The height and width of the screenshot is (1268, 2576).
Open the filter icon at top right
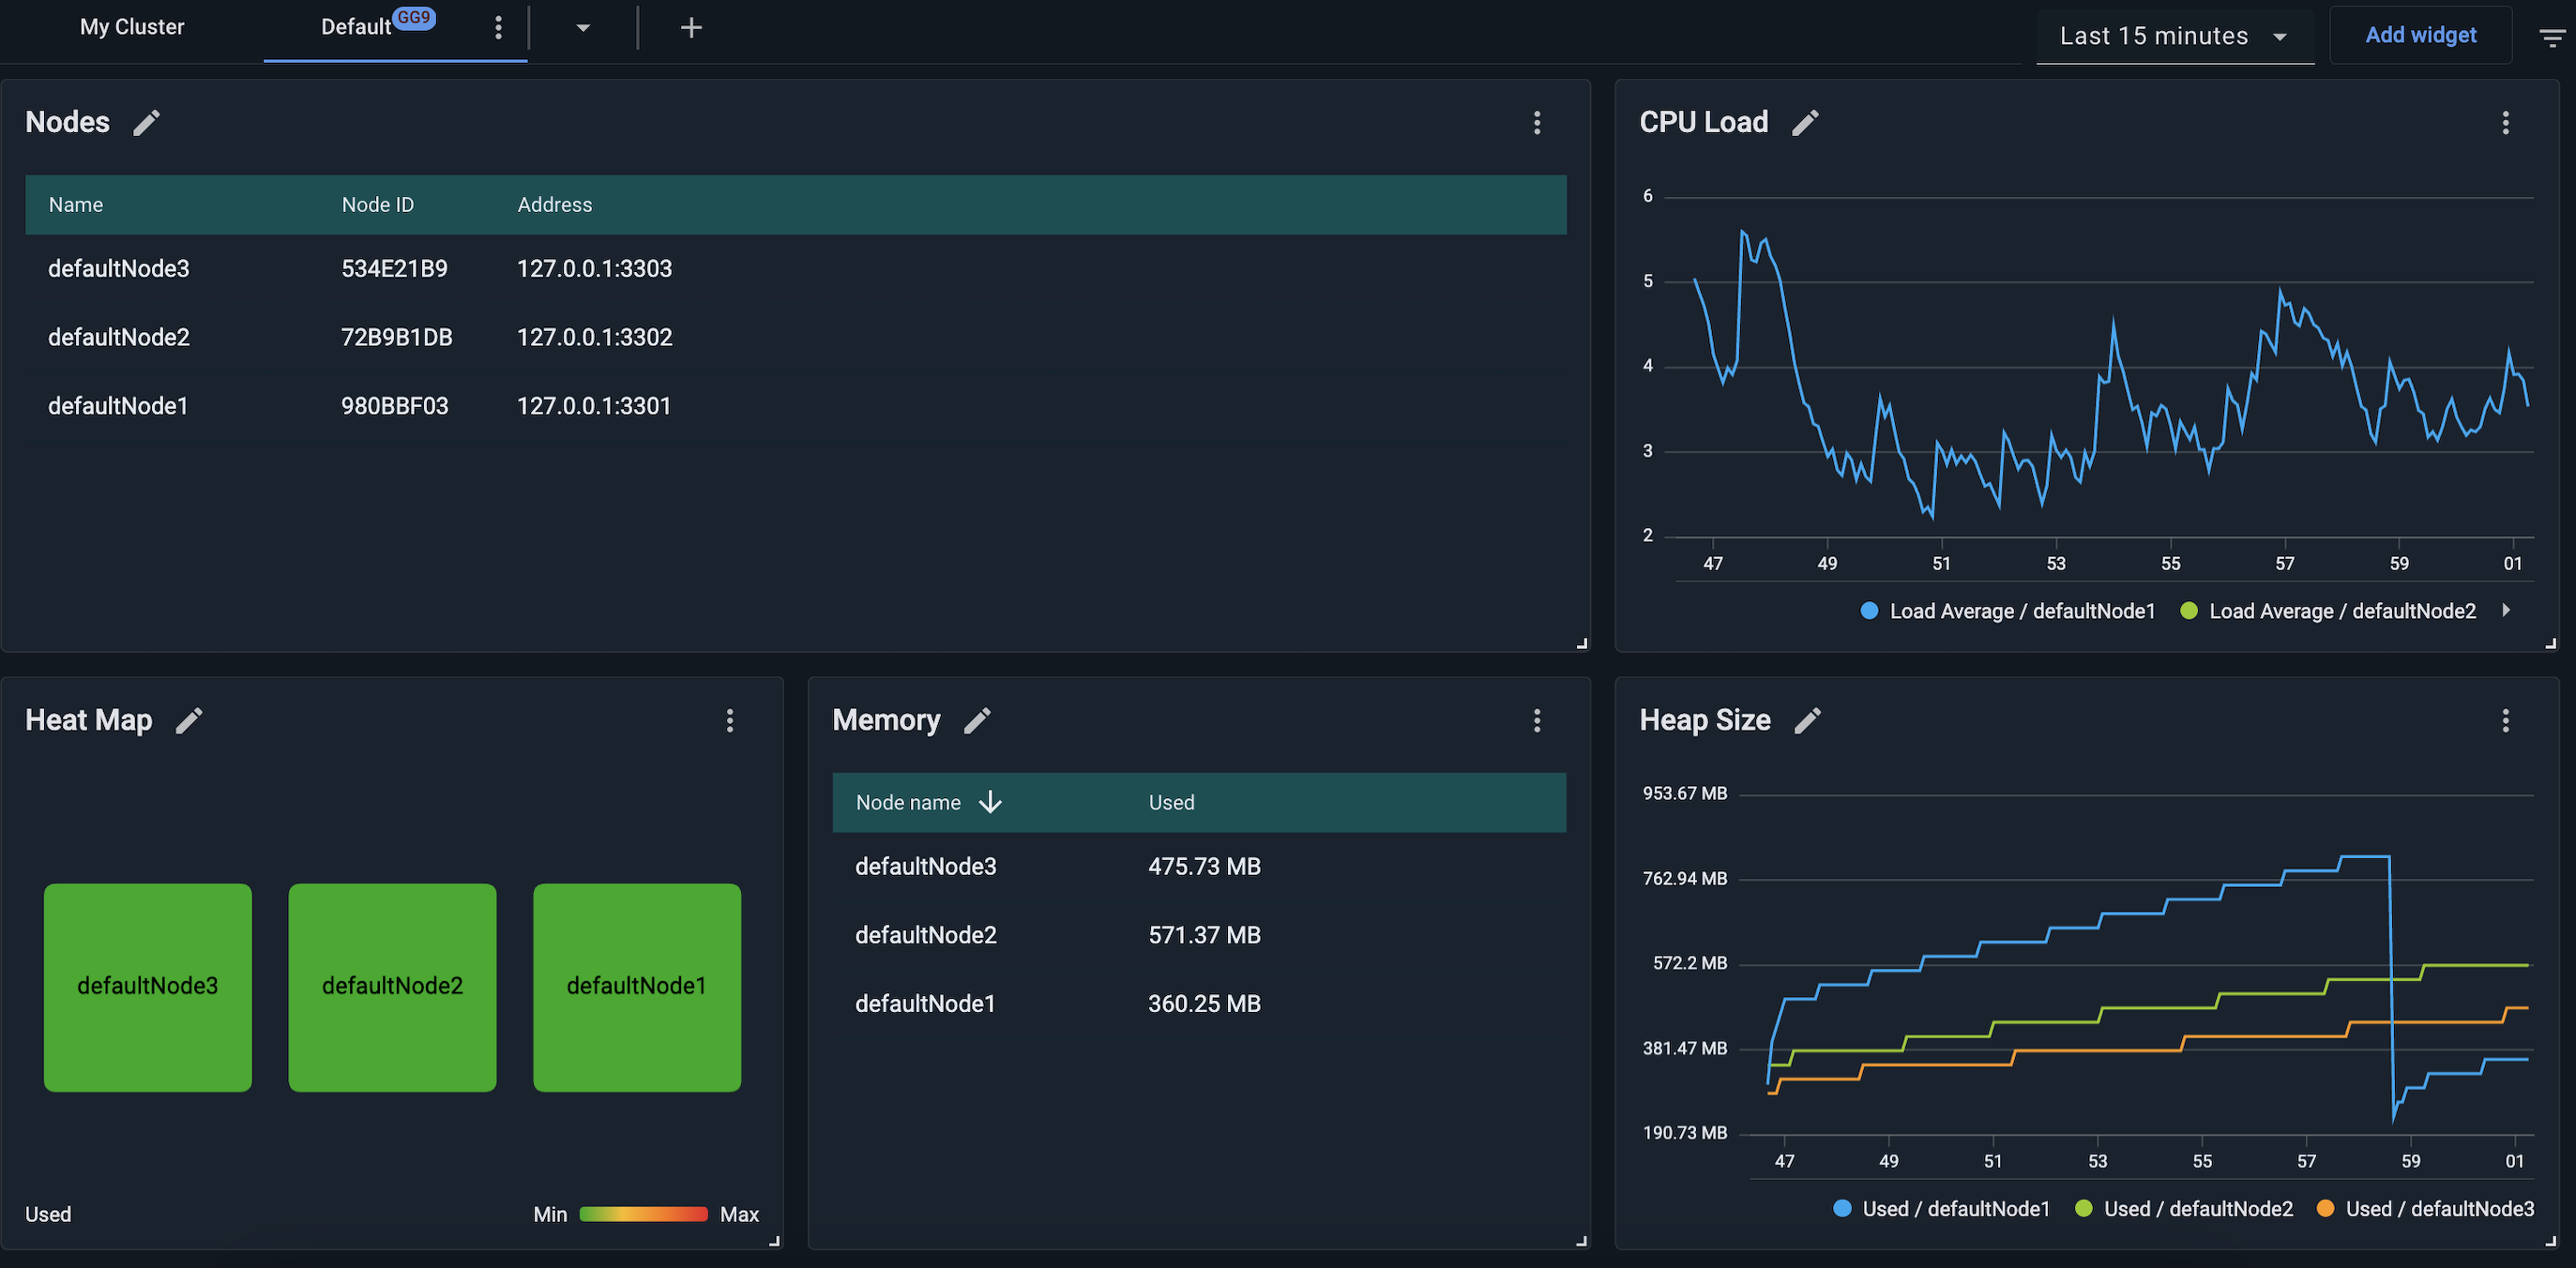pyautogui.click(x=2551, y=38)
